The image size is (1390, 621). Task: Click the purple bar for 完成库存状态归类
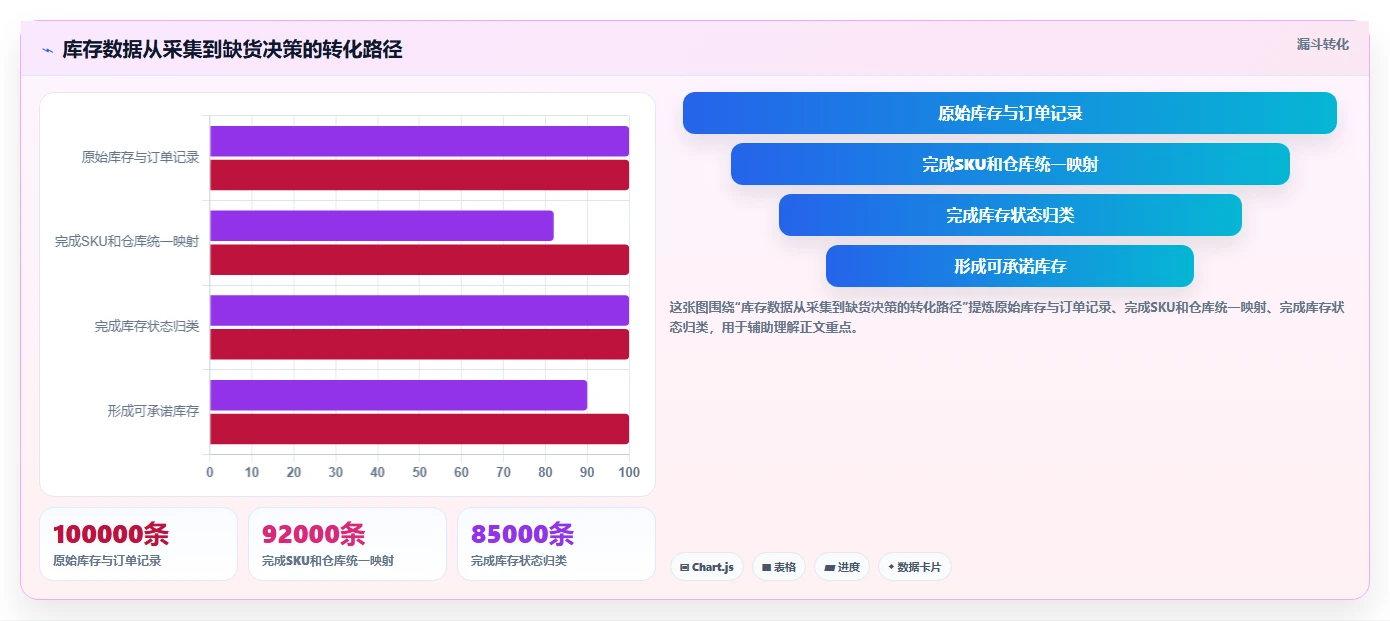[419, 310]
